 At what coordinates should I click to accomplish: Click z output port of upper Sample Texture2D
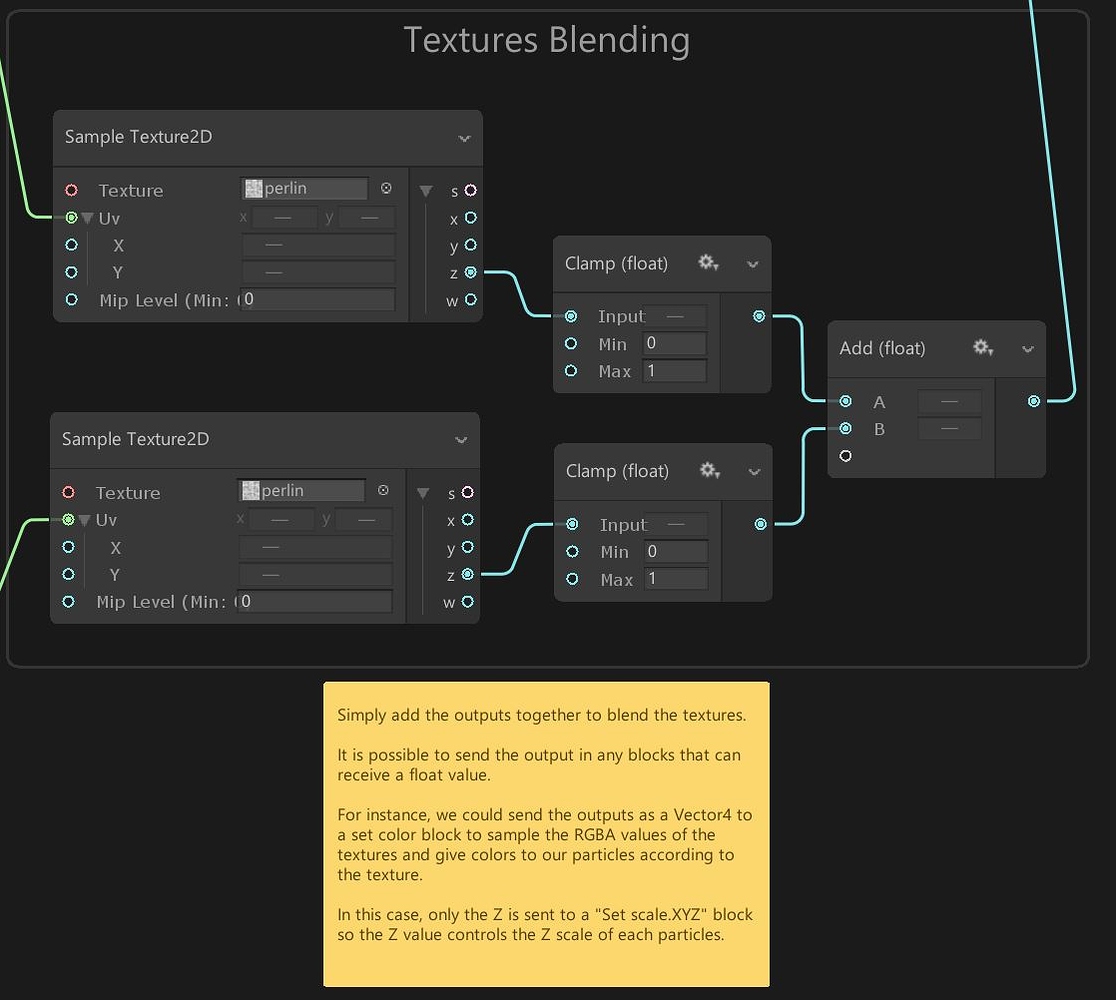(x=470, y=272)
